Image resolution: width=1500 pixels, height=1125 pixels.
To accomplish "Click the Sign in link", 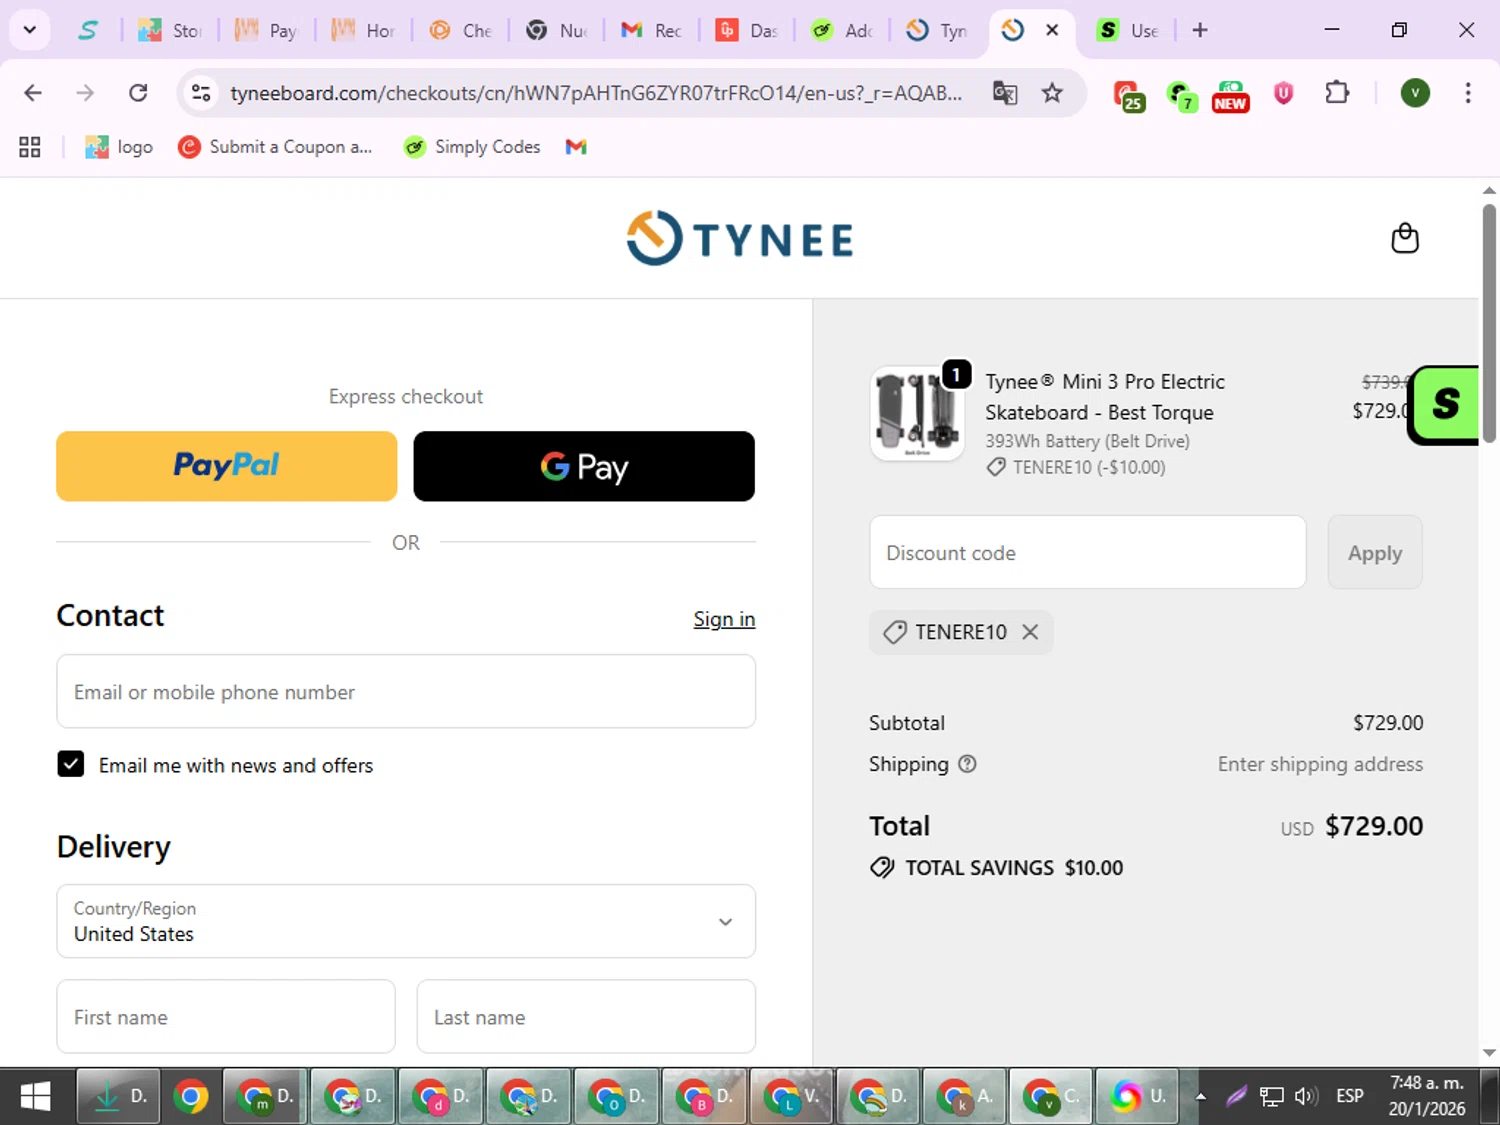I will point(724,619).
